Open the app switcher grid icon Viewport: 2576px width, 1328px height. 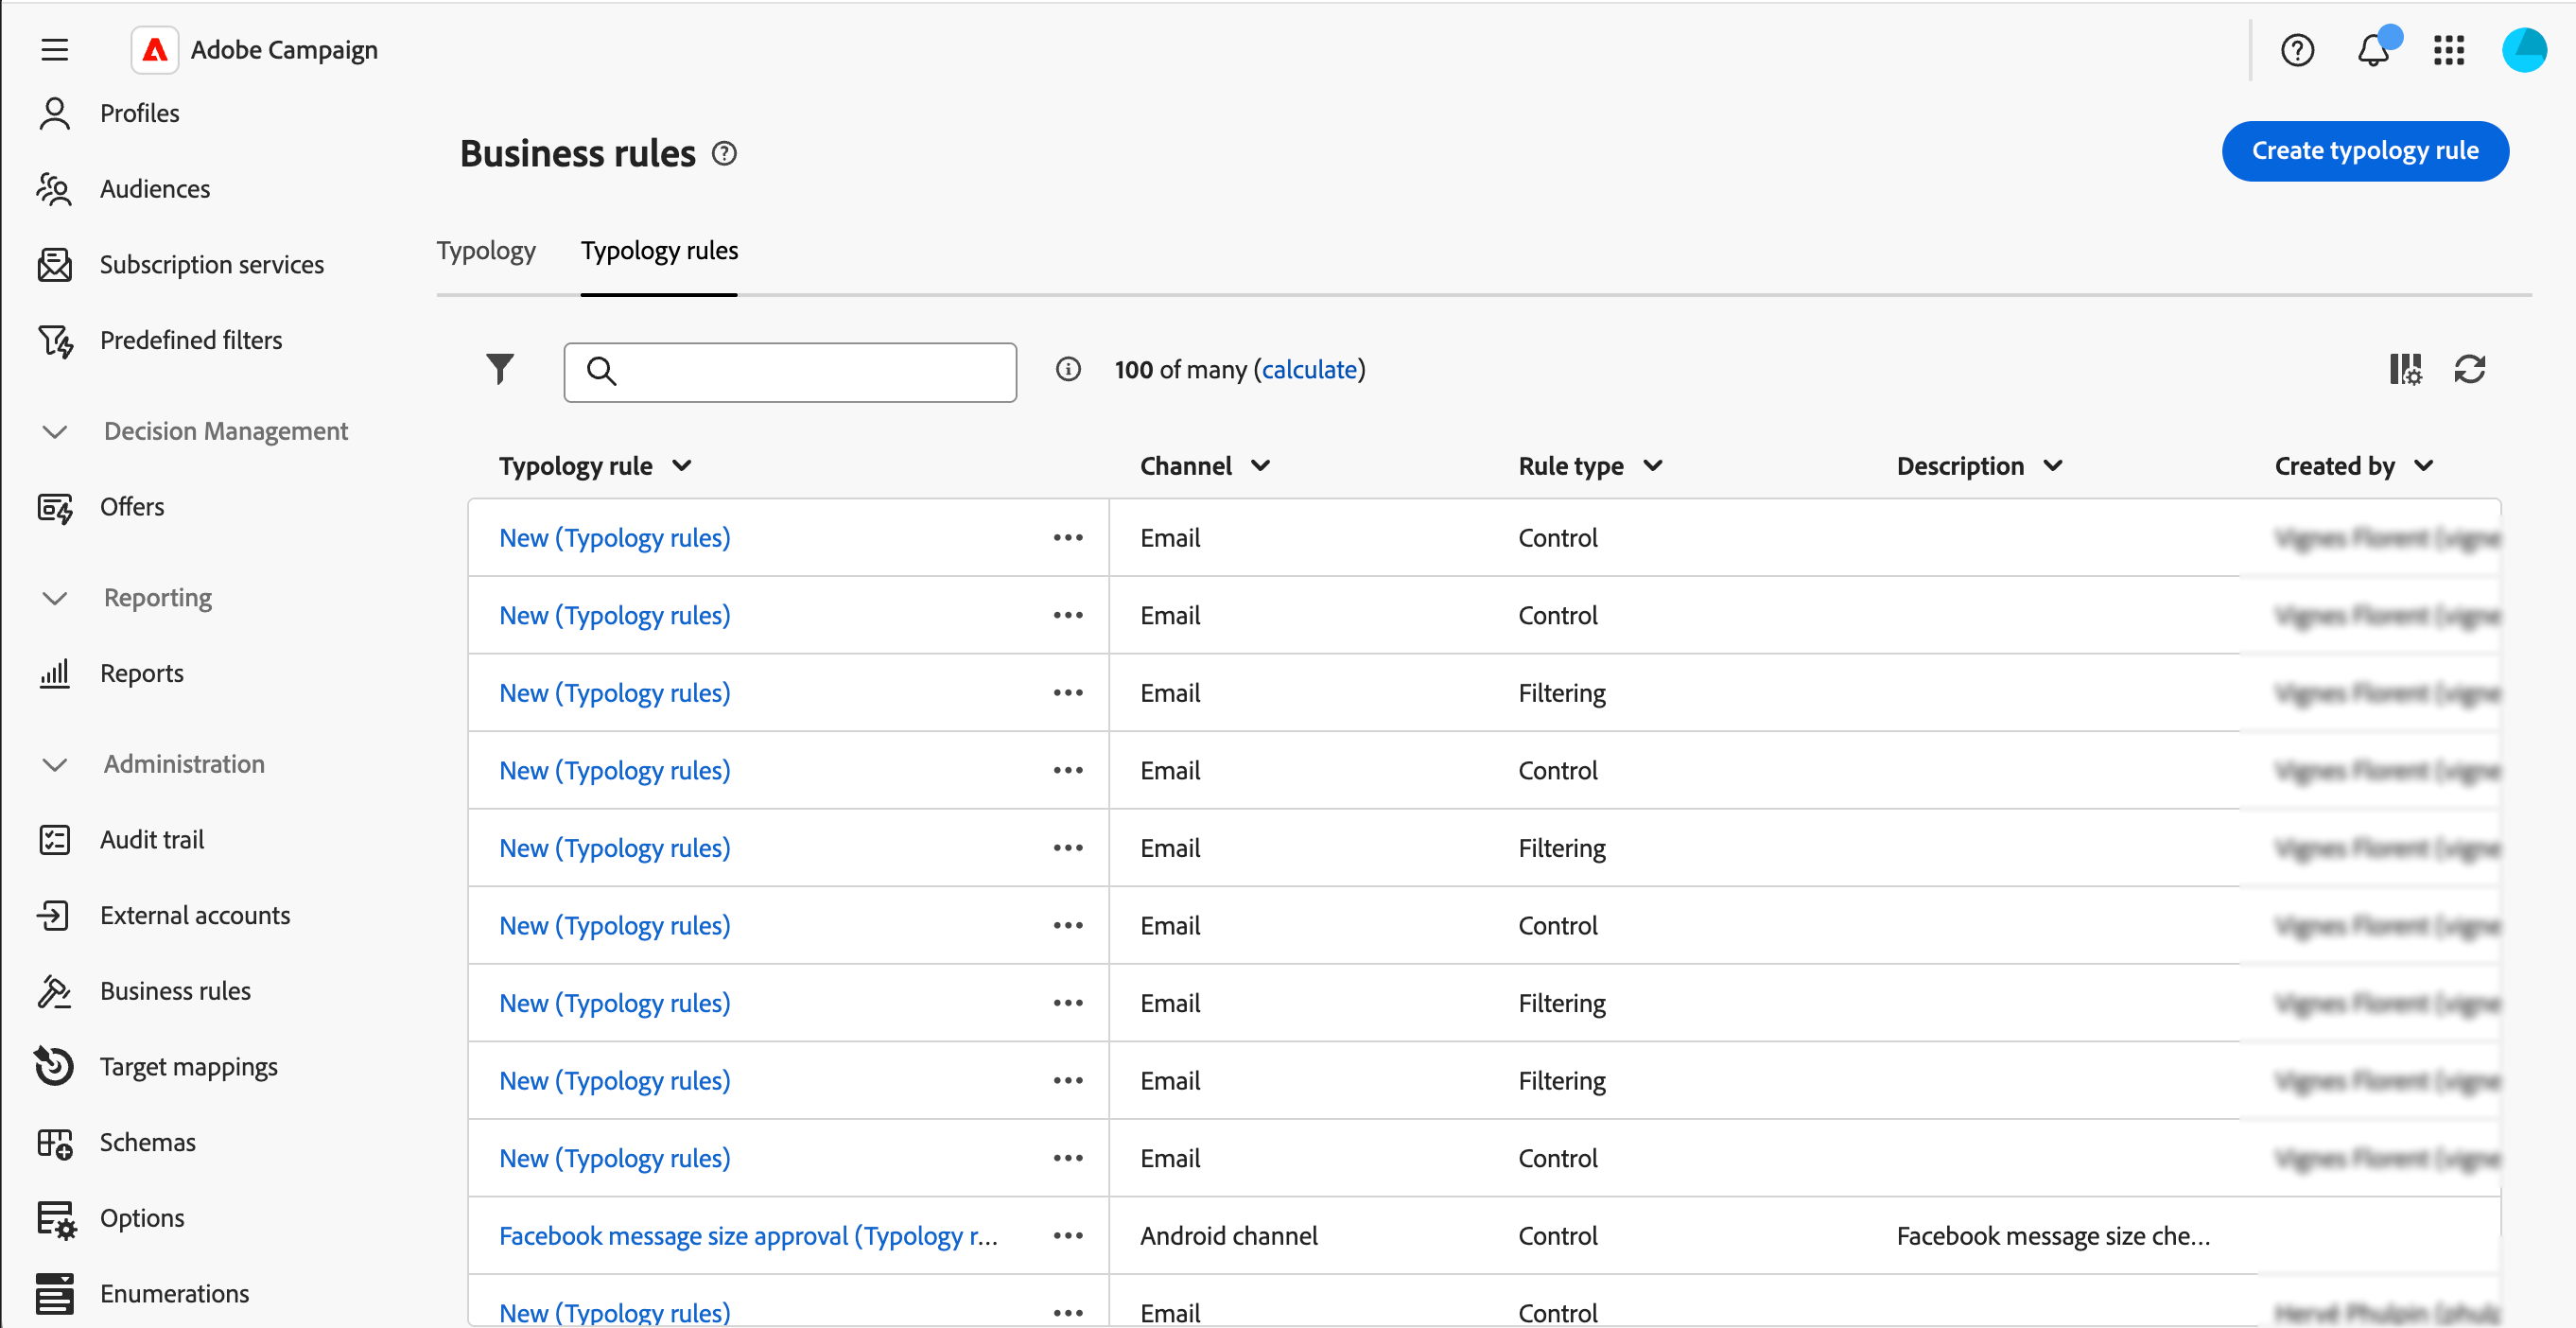2449,50
